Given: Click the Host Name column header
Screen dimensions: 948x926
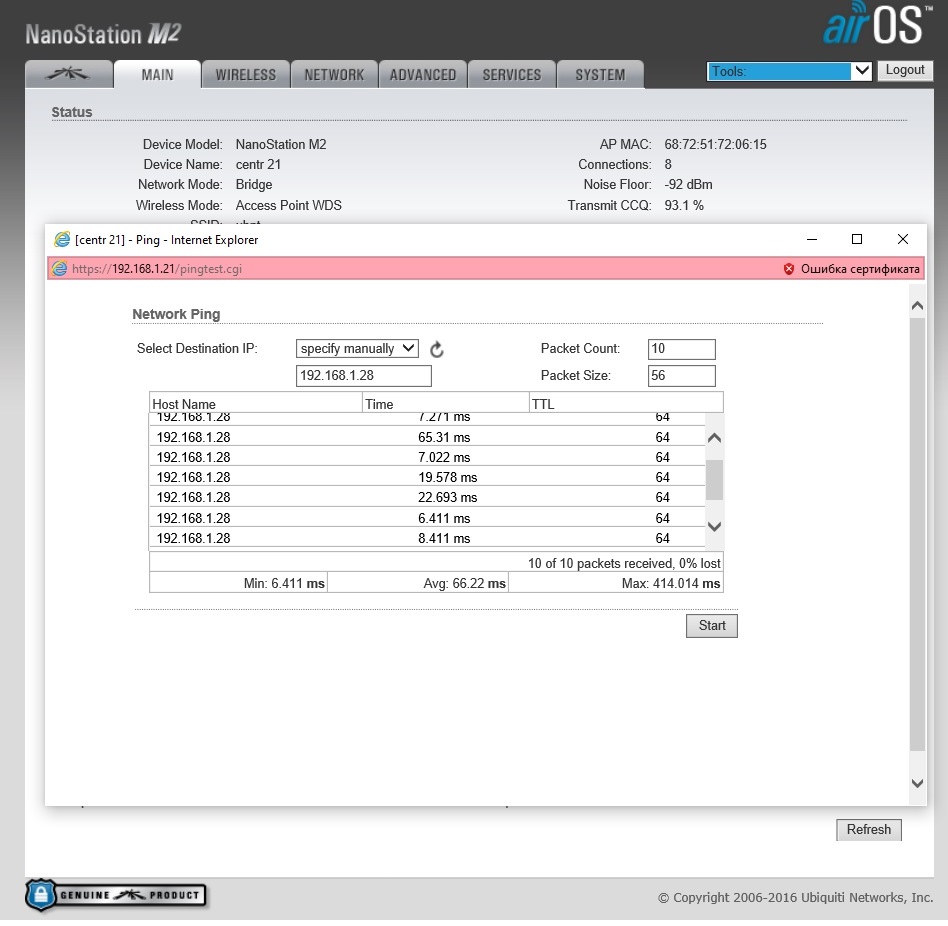Looking at the screenshot, I should (256, 404).
